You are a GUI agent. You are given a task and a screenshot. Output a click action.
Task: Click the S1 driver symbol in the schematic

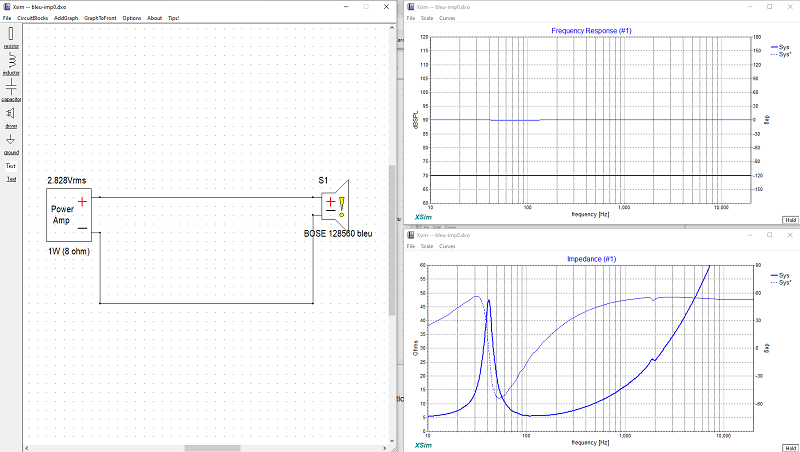click(x=335, y=206)
